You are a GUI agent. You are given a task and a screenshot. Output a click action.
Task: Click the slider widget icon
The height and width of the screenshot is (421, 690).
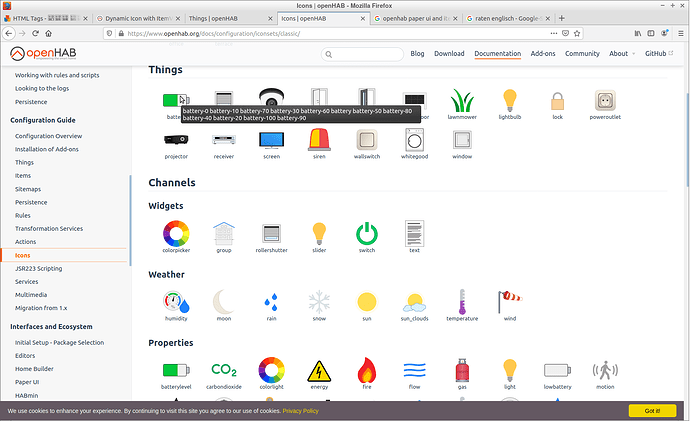click(x=319, y=233)
